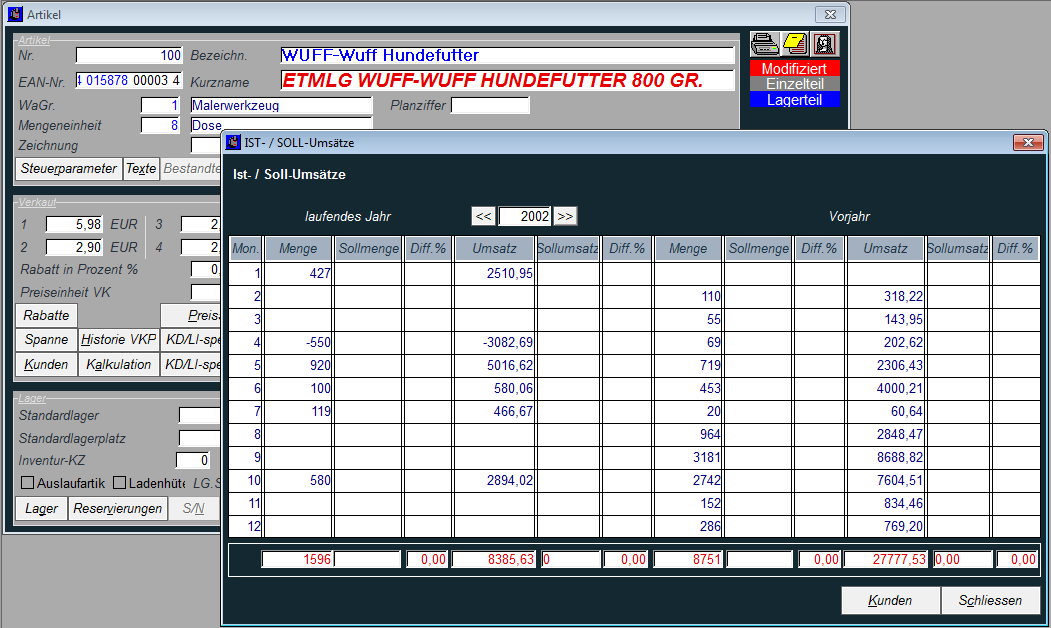Click Menge cell 427 in month 1
The image size is (1051, 628).
298,273
